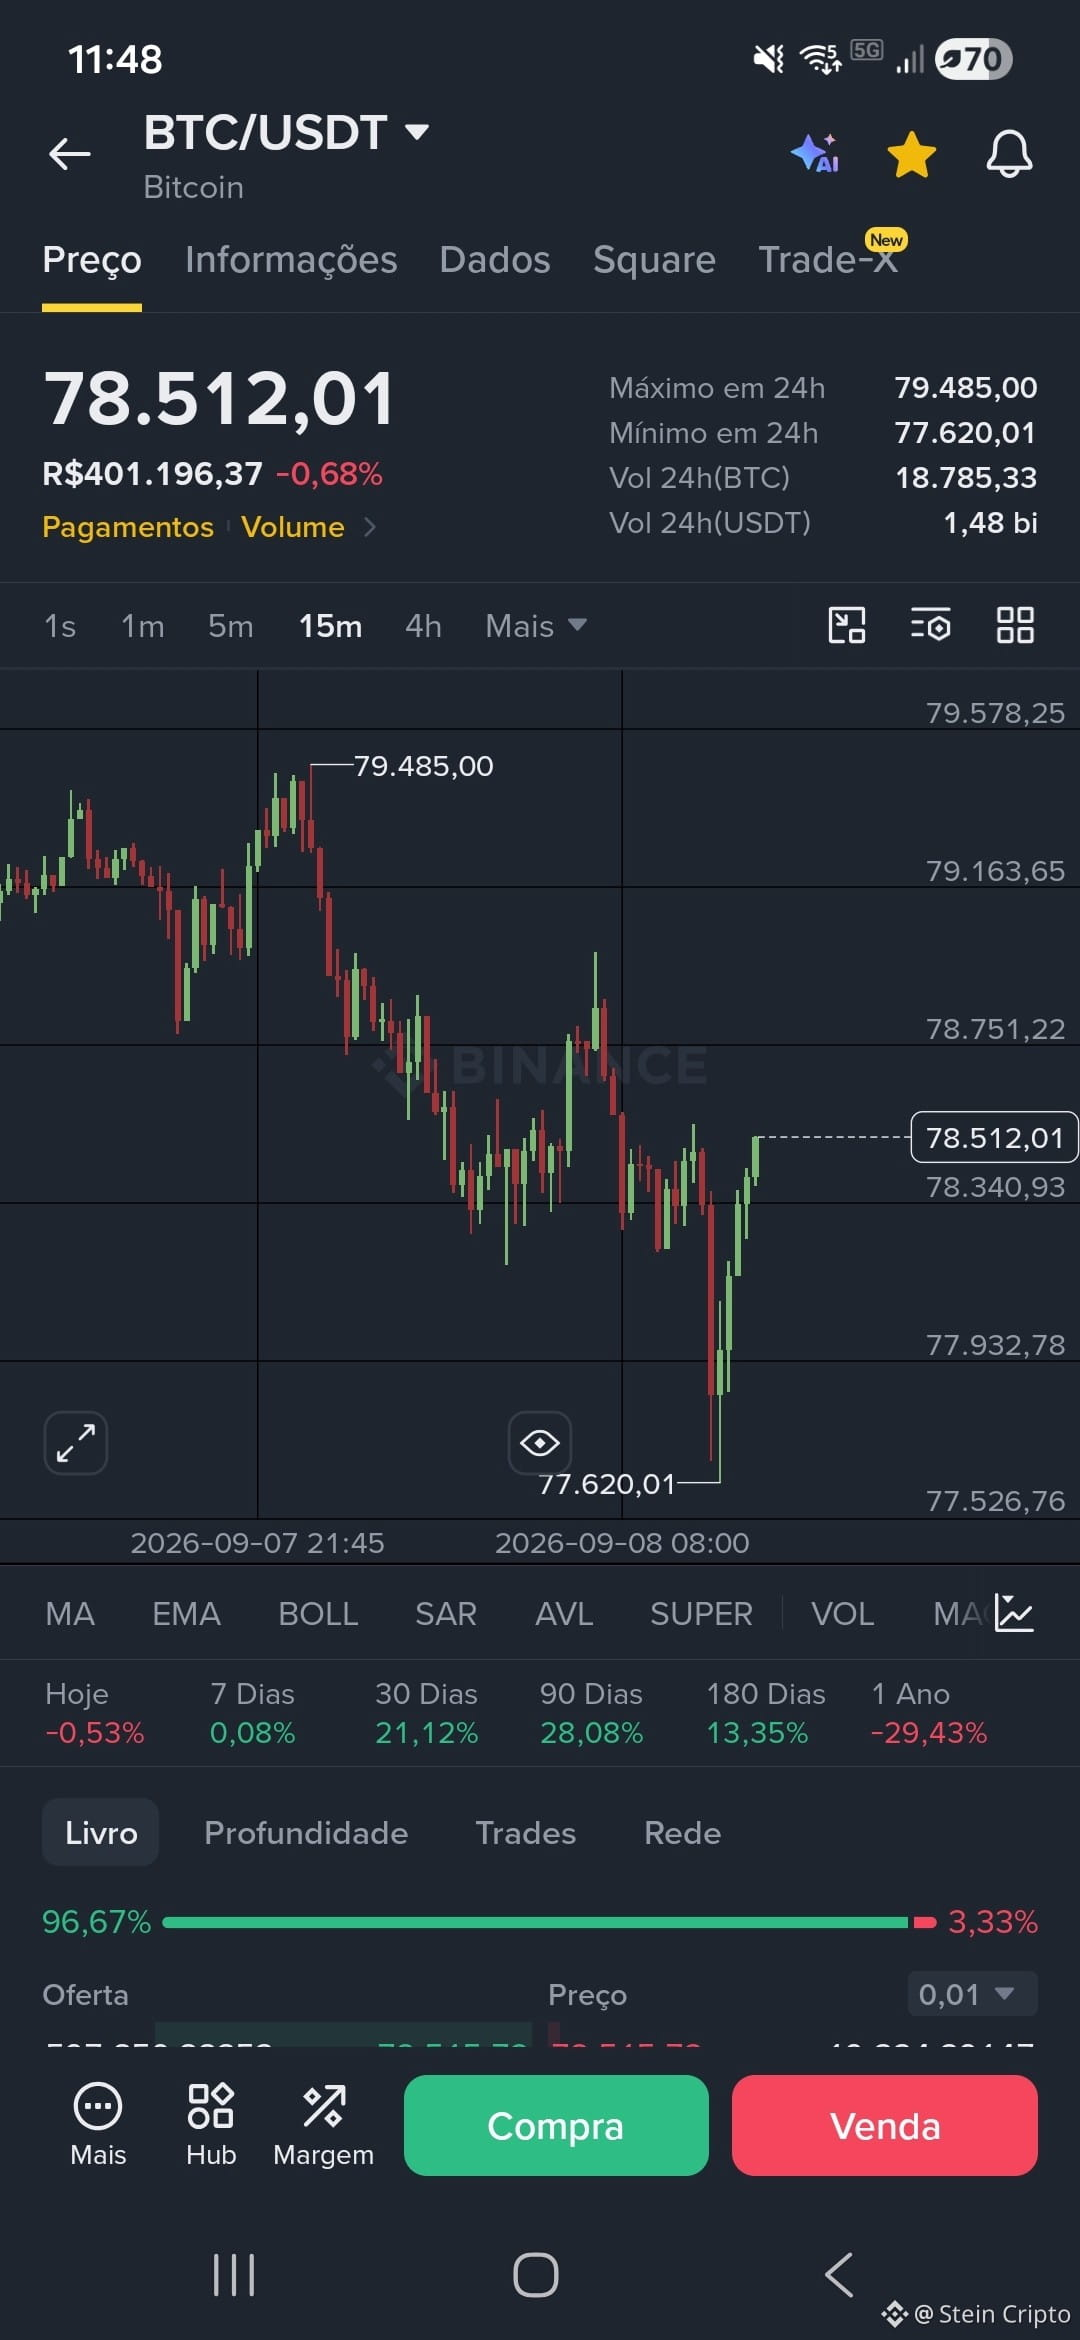This screenshot has height=2340, width=1080.
Task: Open the Hub icon
Action: [211, 2125]
